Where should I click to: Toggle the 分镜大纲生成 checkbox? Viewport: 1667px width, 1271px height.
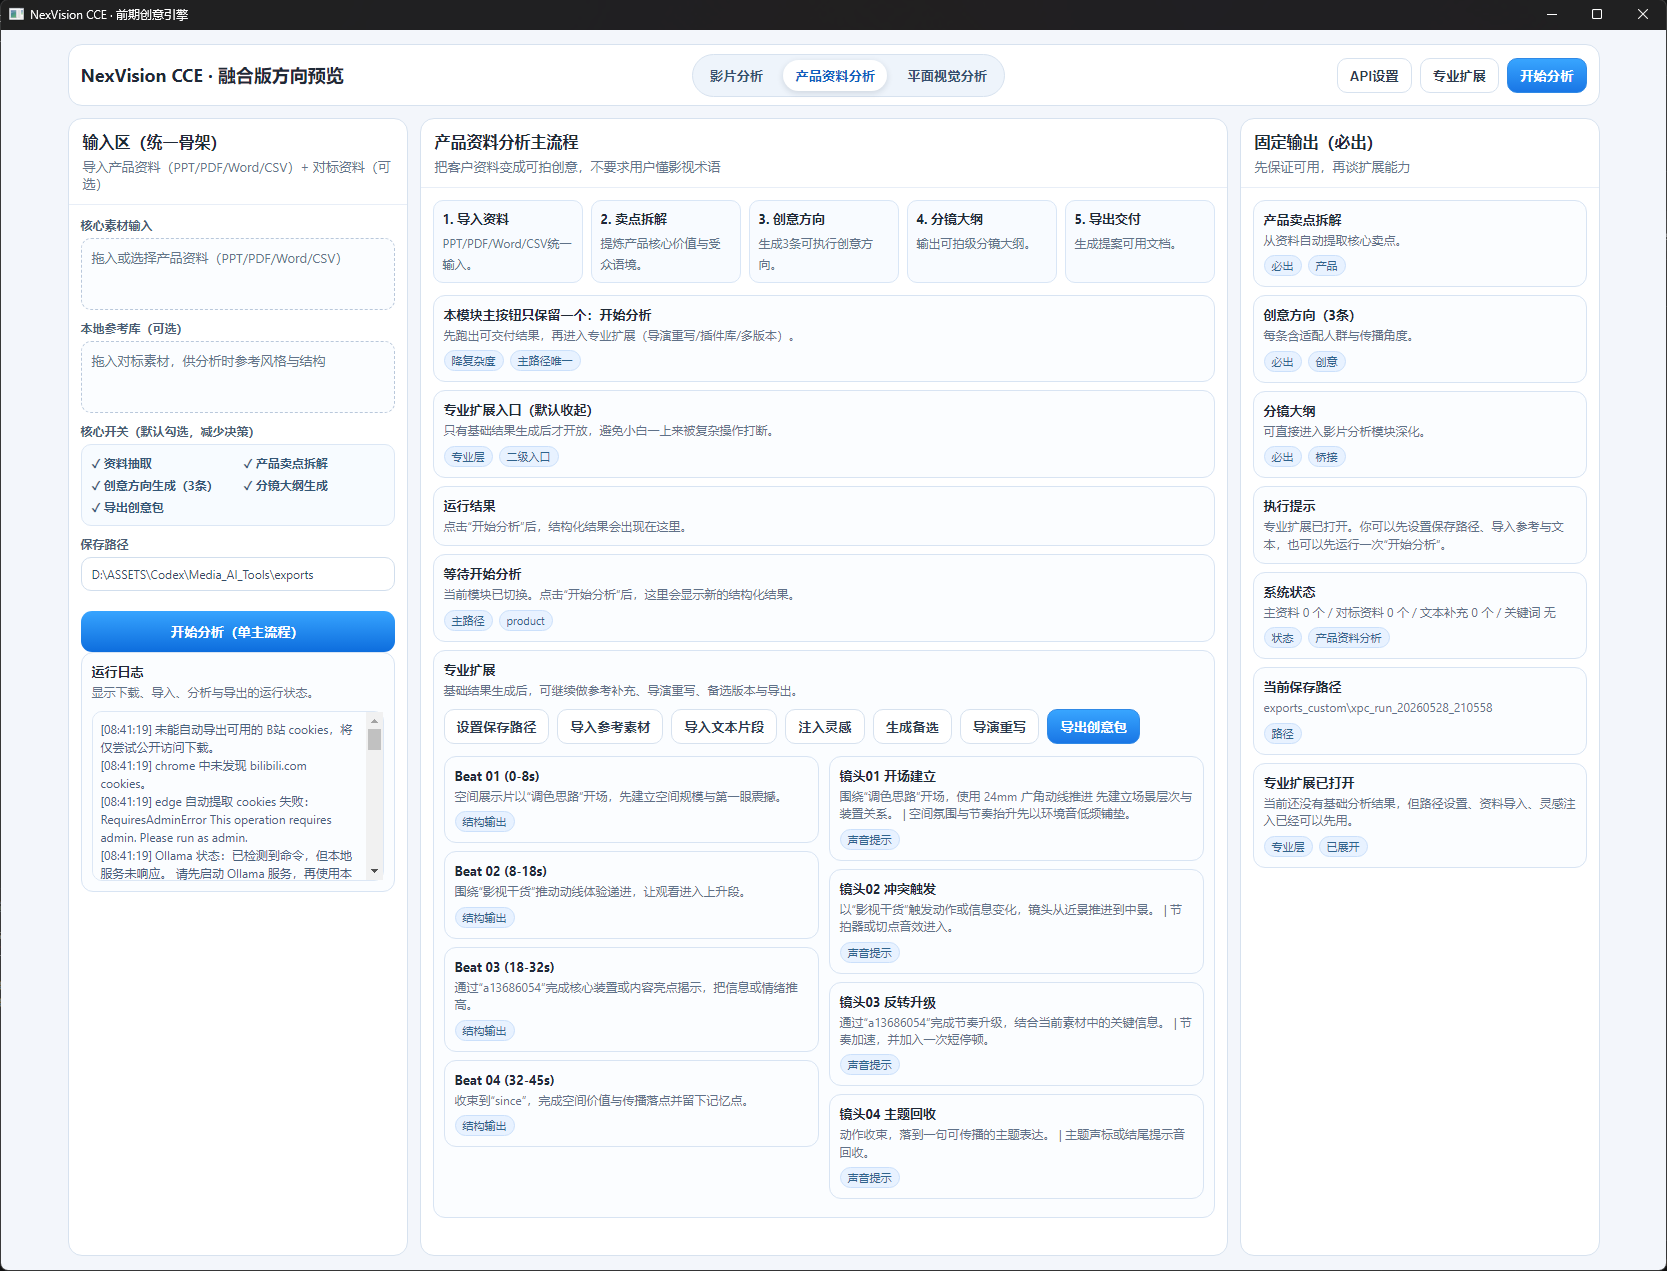pyautogui.click(x=285, y=486)
